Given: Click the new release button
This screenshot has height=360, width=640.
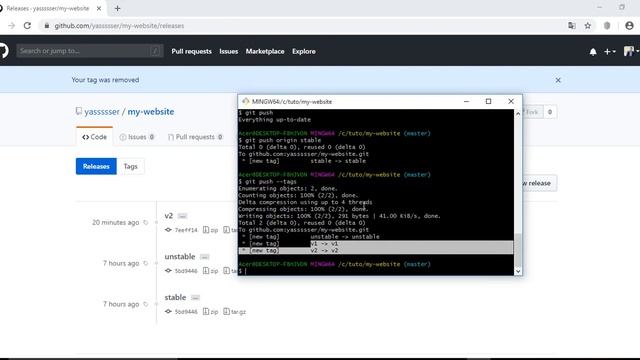Looking at the screenshot, I should [539, 183].
